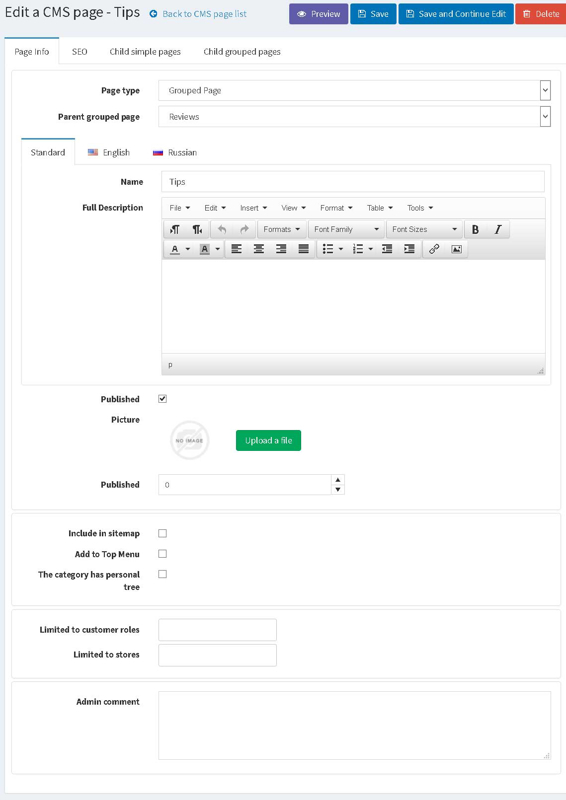This screenshot has height=800, width=566.
Task: Enable Add to Top Menu checkbox
Action: pyautogui.click(x=162, y=554)
